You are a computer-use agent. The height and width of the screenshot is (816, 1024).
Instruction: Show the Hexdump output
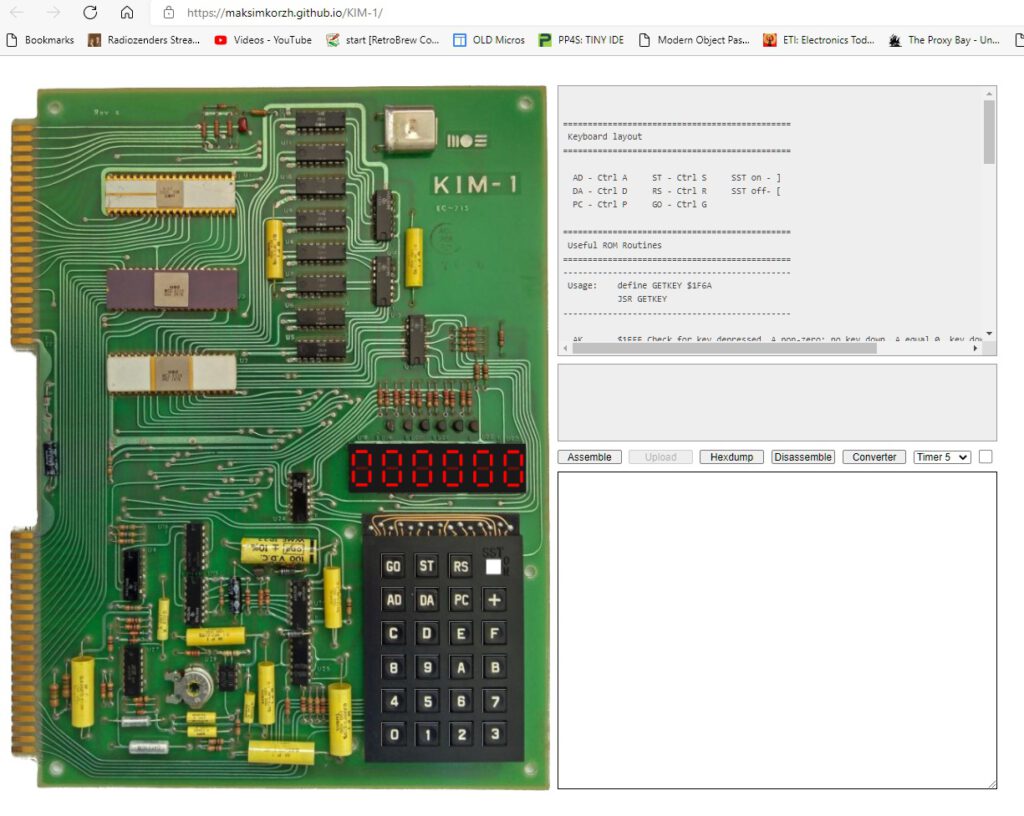pos(731,457)
